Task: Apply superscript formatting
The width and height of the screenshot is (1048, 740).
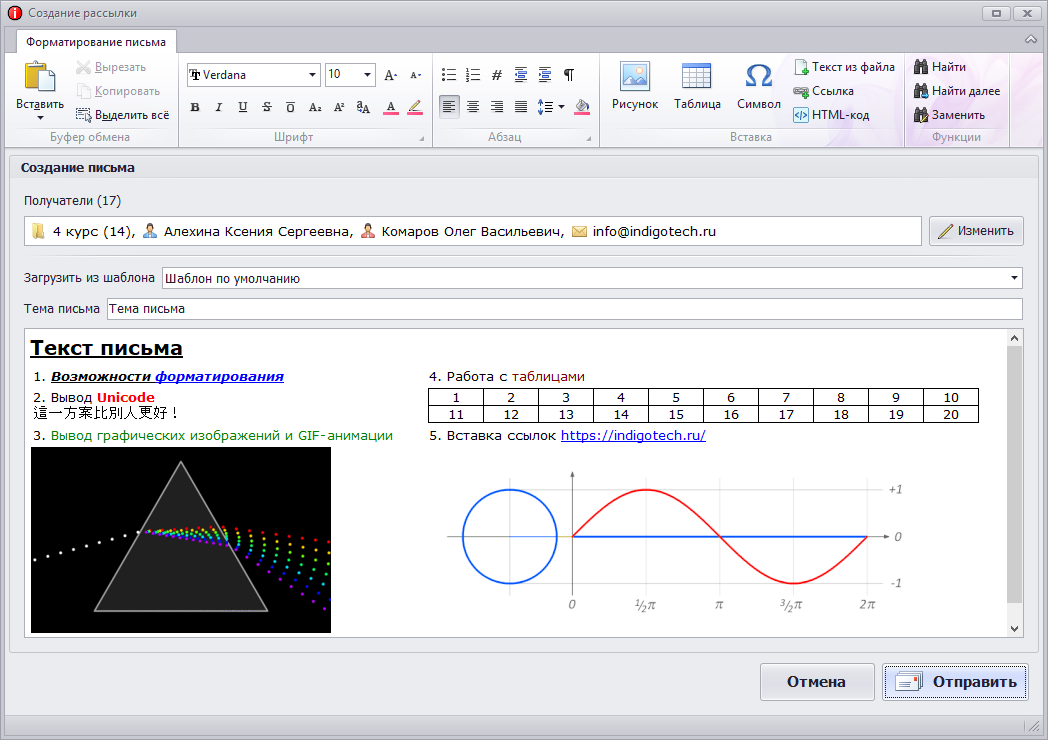Action: 339,107
